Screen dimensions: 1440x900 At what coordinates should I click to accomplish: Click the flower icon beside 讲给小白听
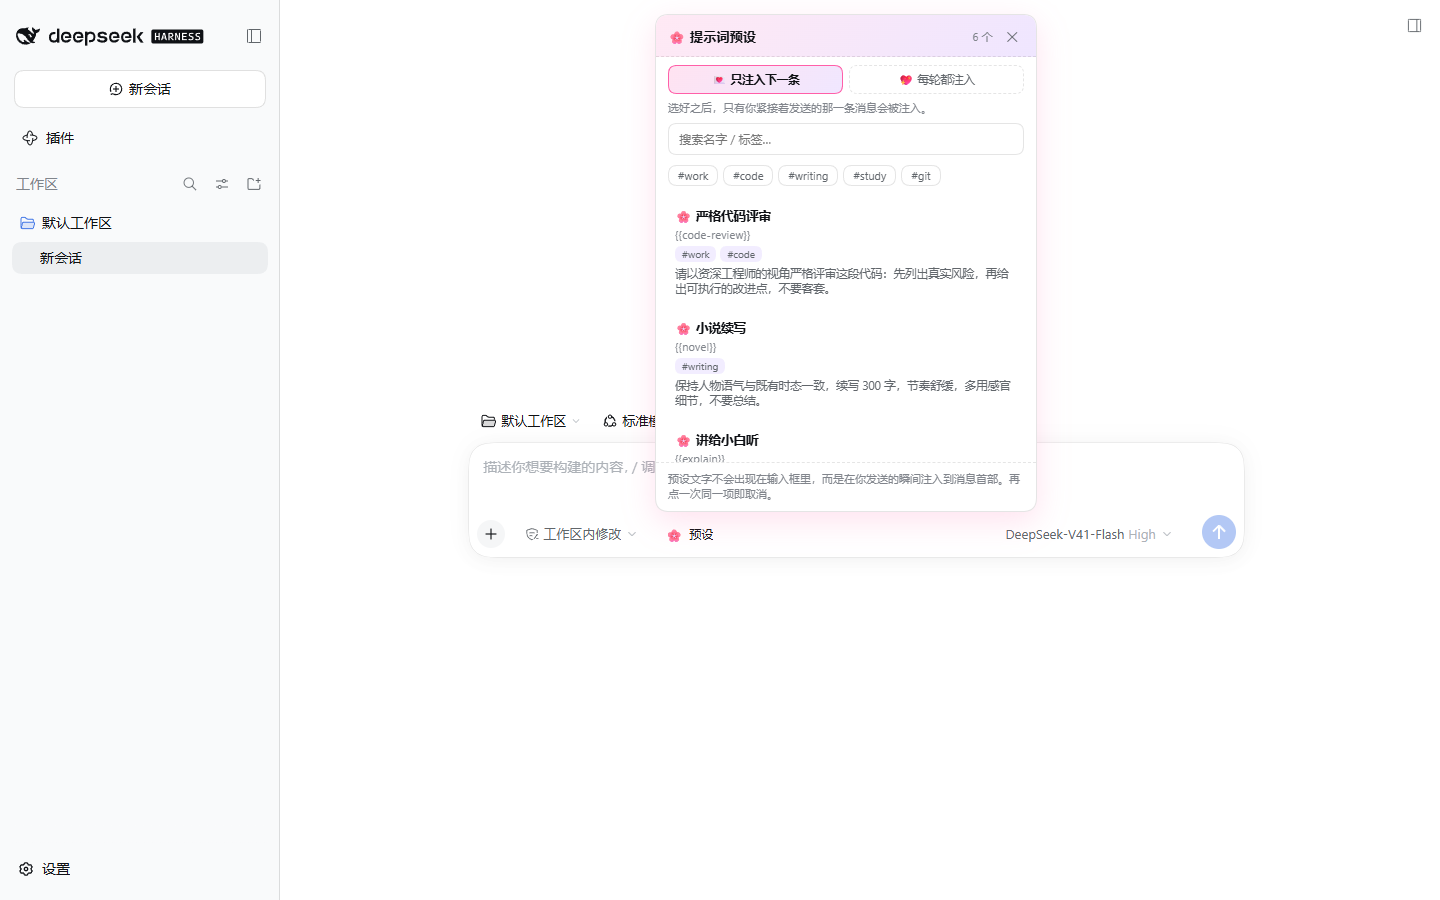click(x=683, y=441)
